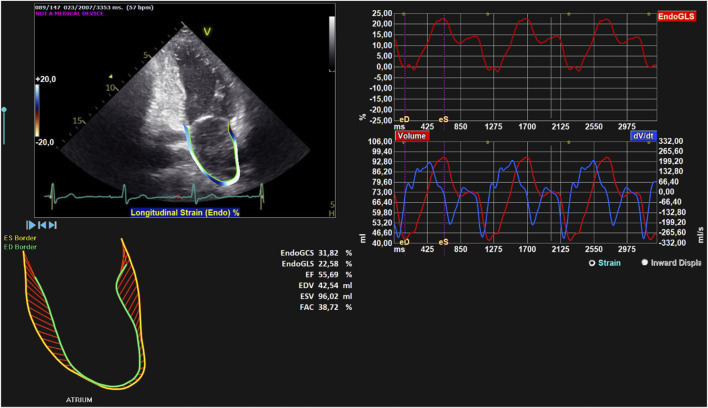Click the frame info text showing 57 bpm

click(x=94, y=7)
